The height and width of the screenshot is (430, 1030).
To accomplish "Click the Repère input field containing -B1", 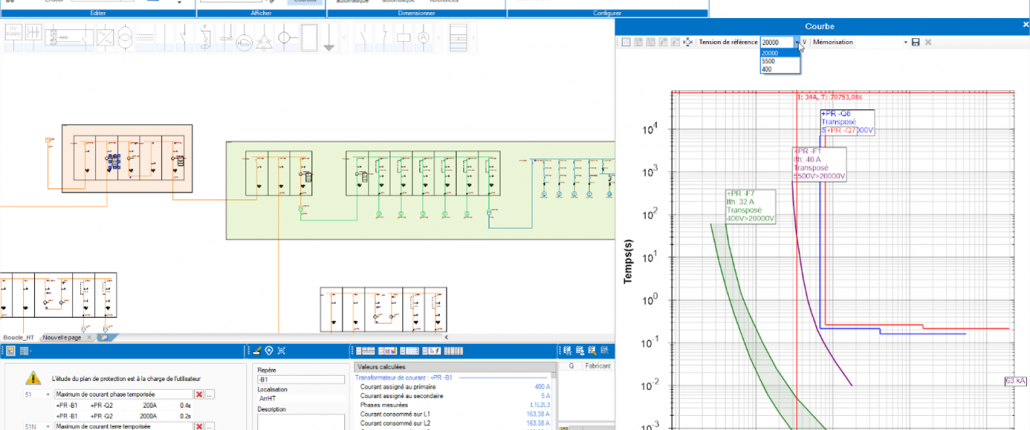I will (301, 379).
